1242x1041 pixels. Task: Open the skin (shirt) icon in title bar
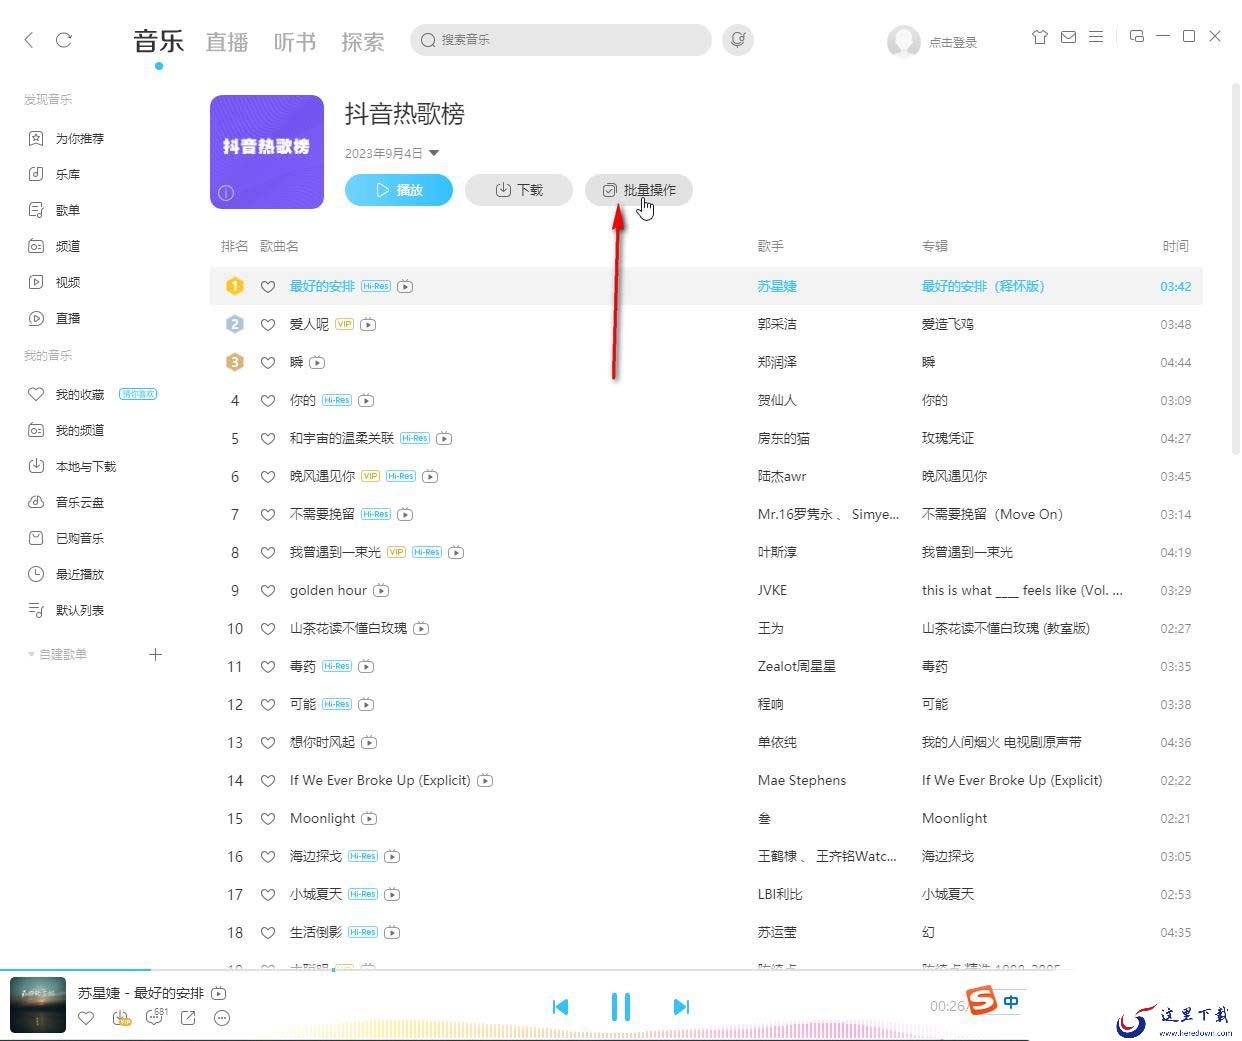click(x=1040, y=36)
